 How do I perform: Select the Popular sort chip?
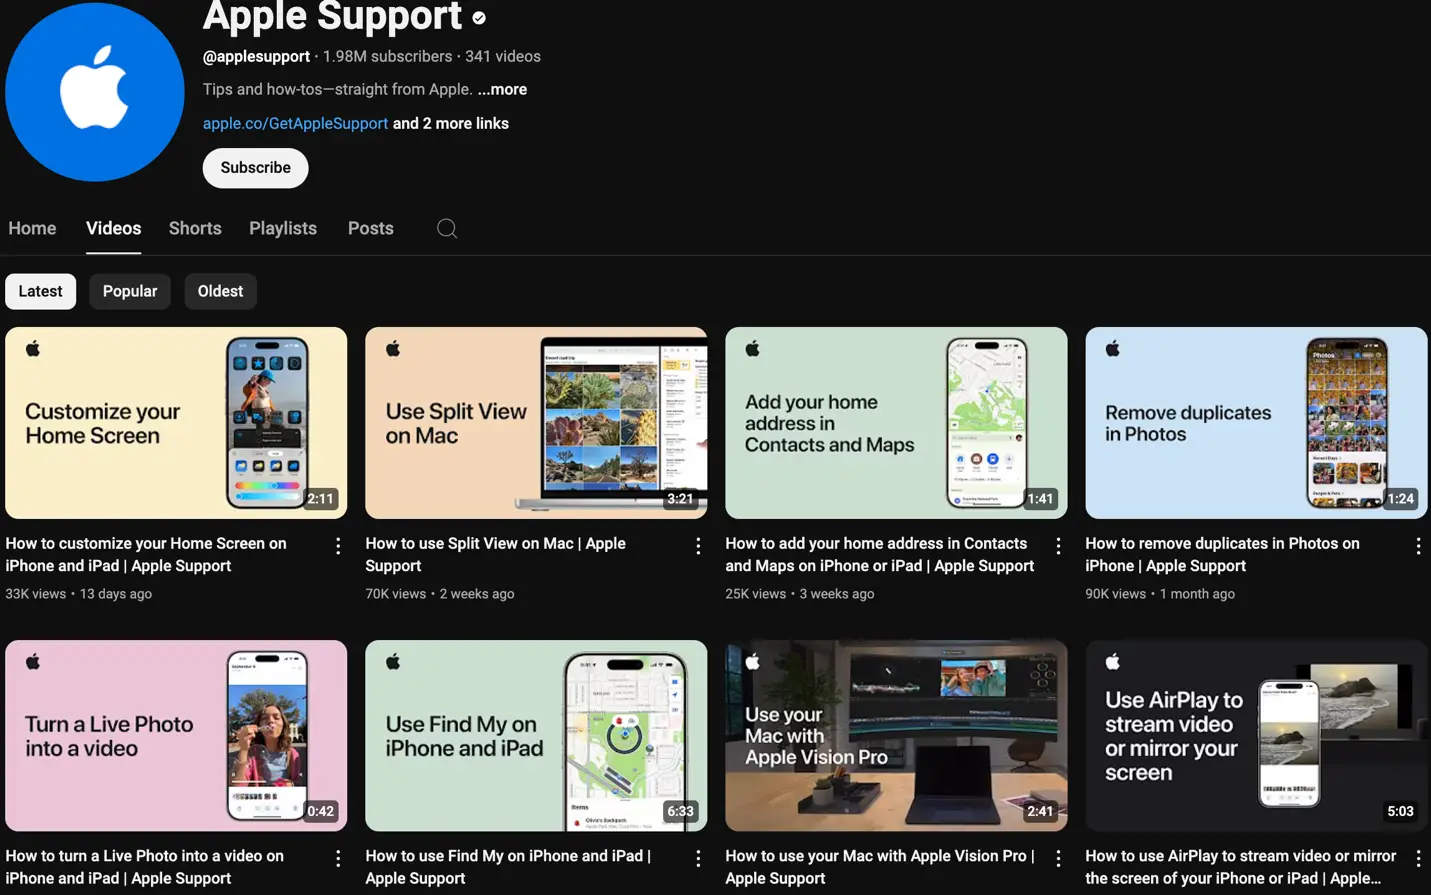pos(130,291)
